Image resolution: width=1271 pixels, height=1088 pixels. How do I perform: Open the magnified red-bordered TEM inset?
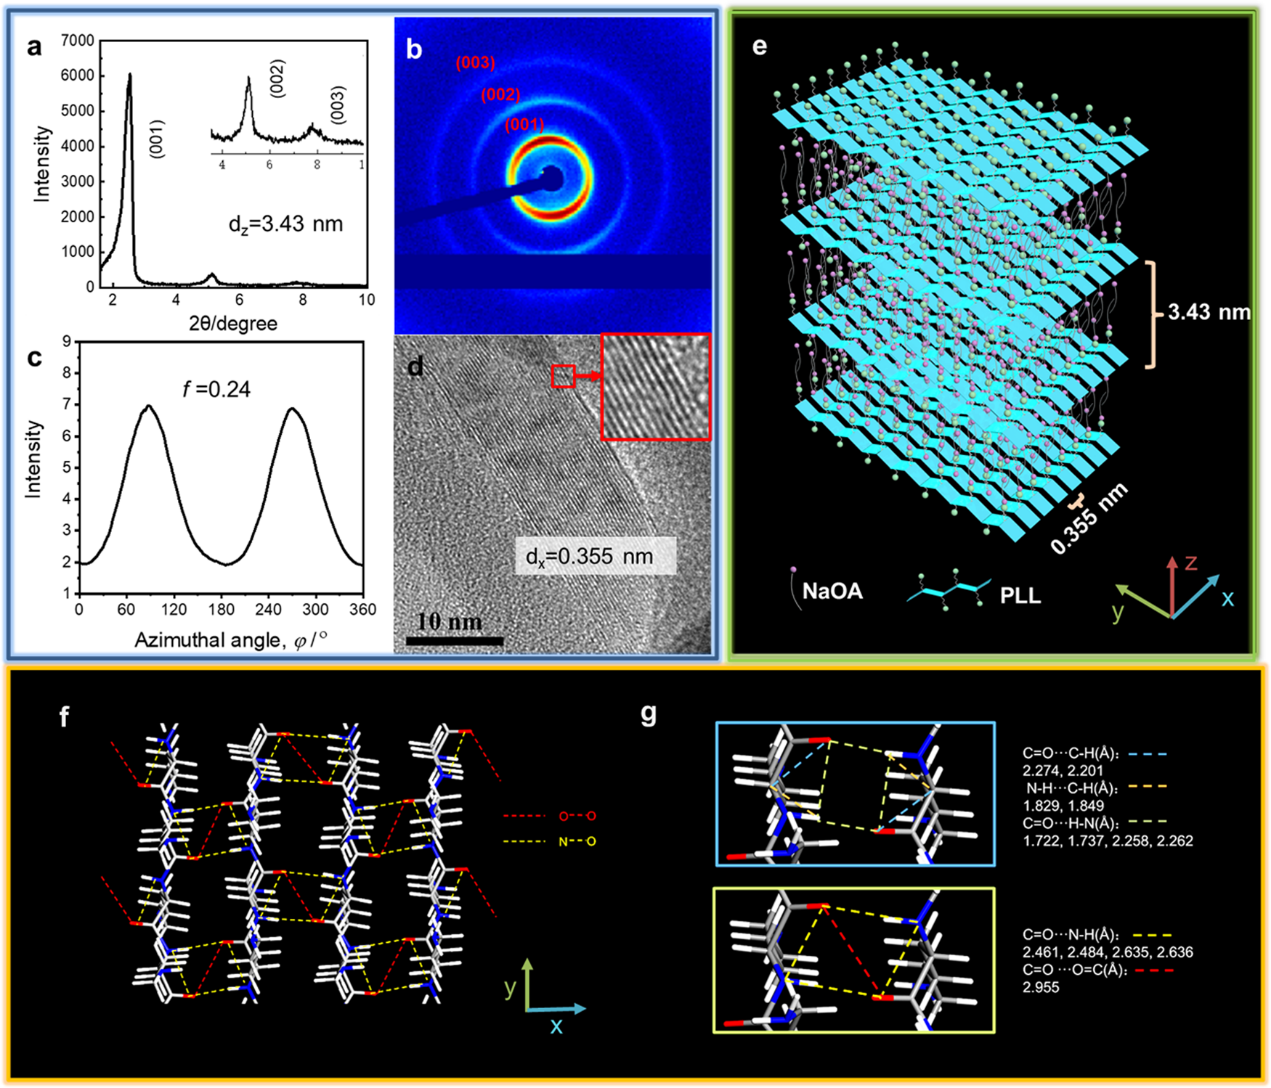click(655, 387)
